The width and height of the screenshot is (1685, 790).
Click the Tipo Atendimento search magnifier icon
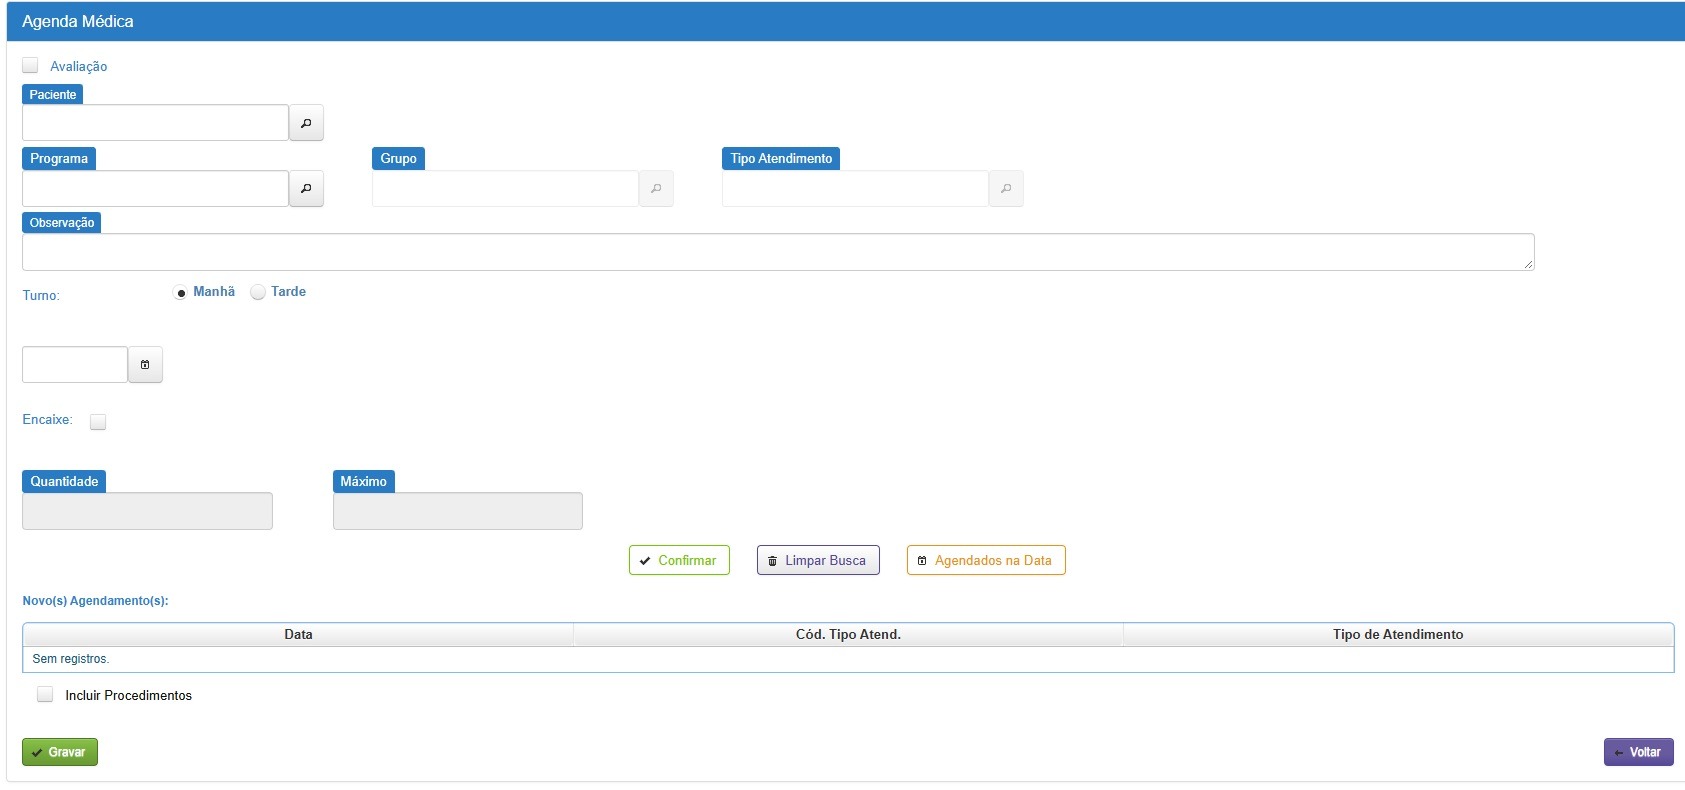click(1006, 188)
